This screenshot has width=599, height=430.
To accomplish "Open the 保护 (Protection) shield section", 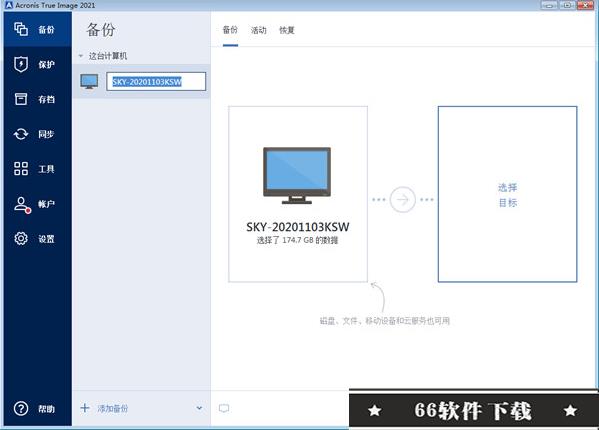I will click(37, 64).
